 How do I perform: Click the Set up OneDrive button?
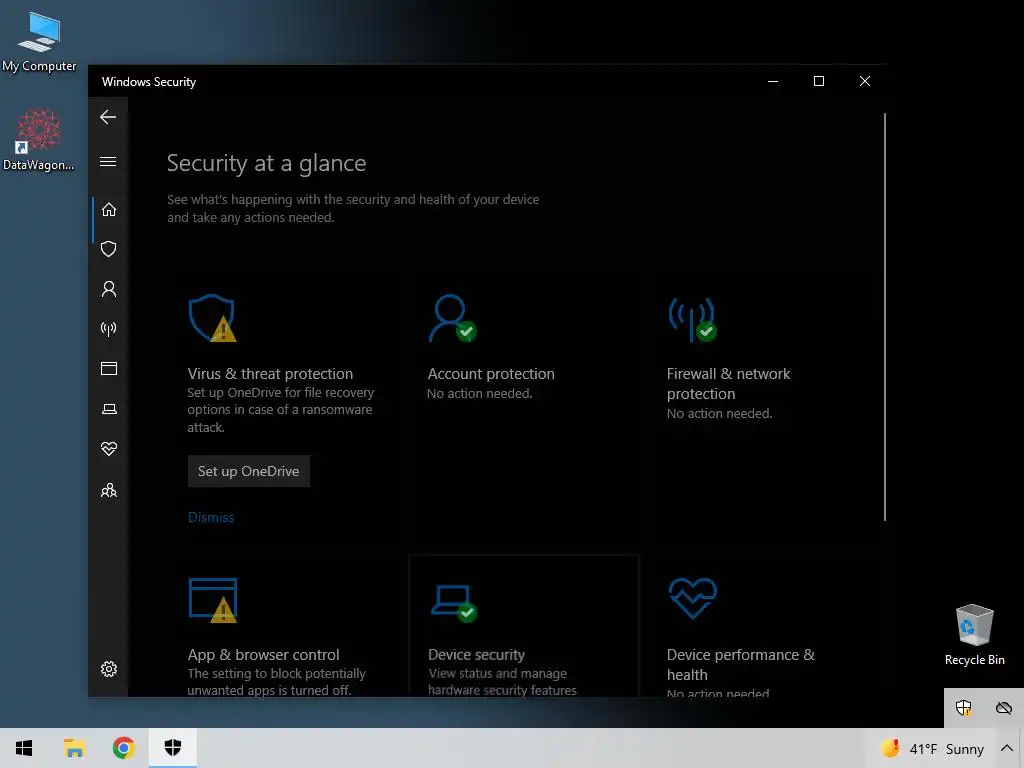(x=249, y=471)
